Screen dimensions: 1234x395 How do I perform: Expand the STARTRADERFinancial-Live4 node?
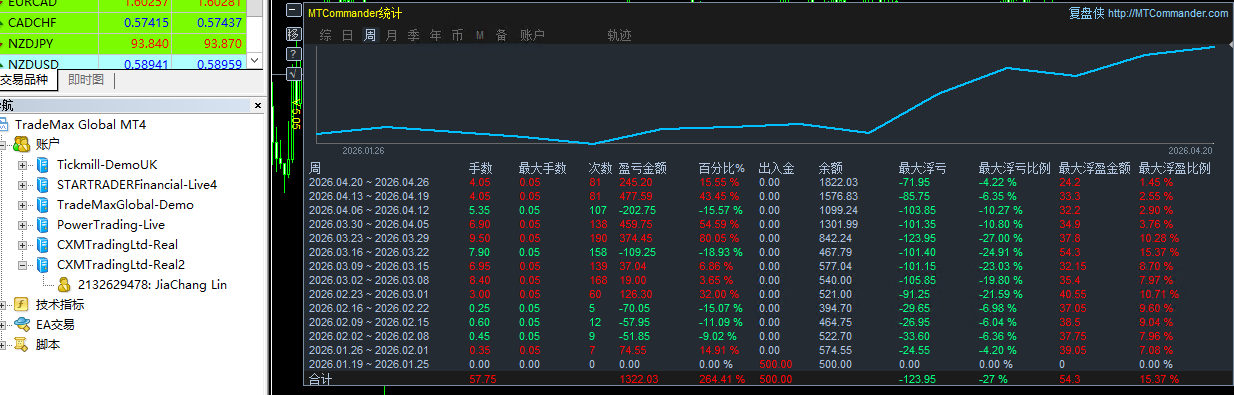point(23,184)
